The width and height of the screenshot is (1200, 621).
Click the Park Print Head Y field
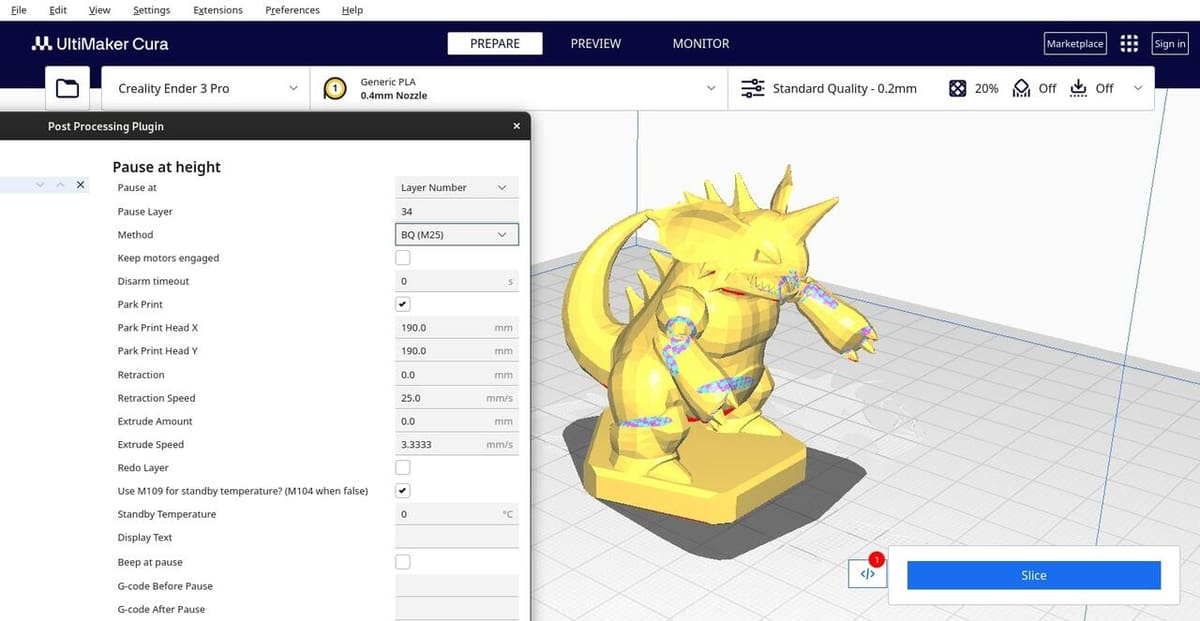click(x=457, y=352)
